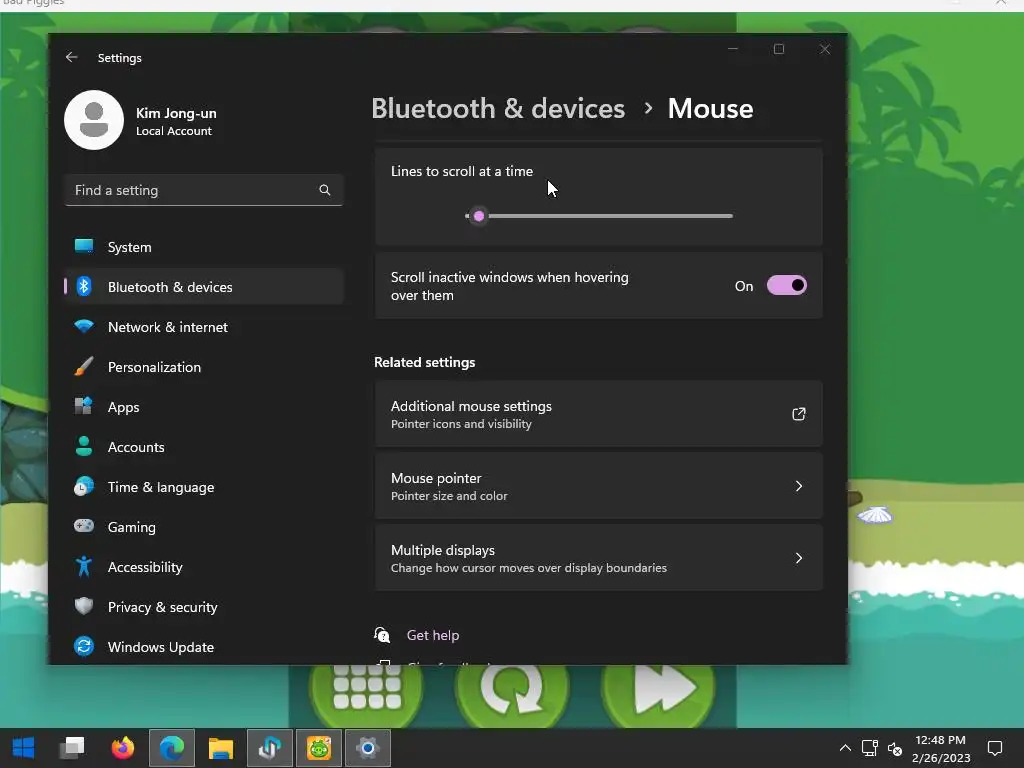The width and height of the screenshot is (1024, 768).
Task: Click the Related settings heading text
Action: [424, 362]
